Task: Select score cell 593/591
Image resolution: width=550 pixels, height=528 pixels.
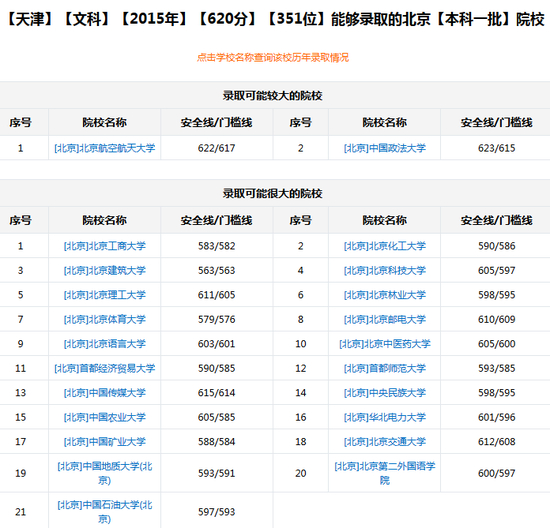Action: [x=216, y=473]
